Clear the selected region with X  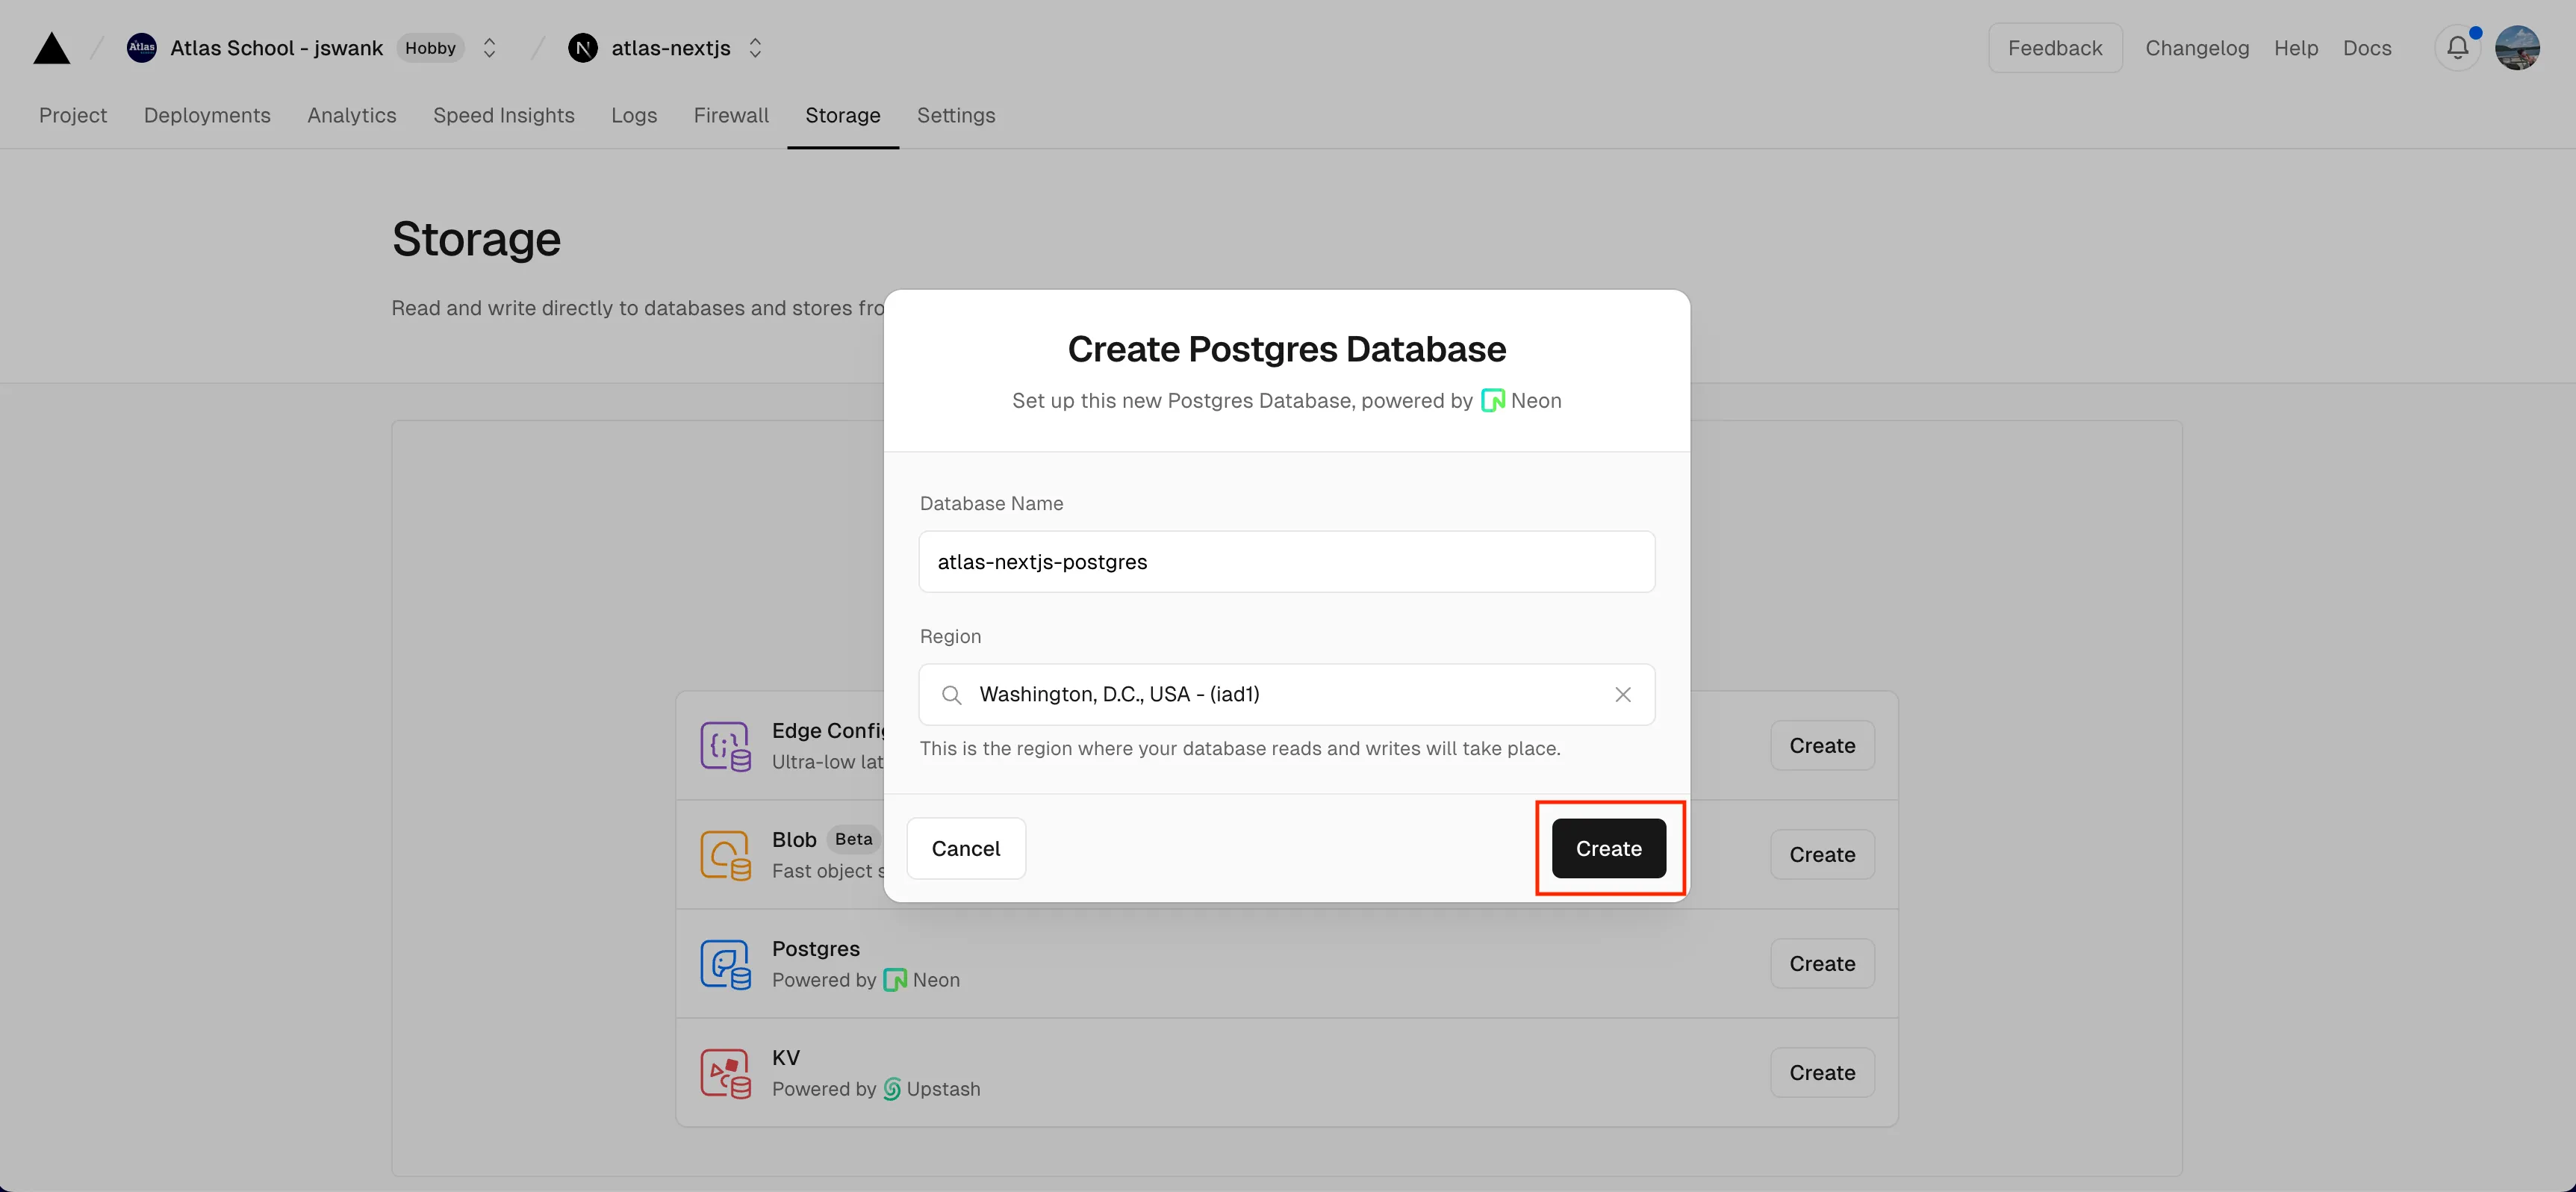[x=1623, y=694]
